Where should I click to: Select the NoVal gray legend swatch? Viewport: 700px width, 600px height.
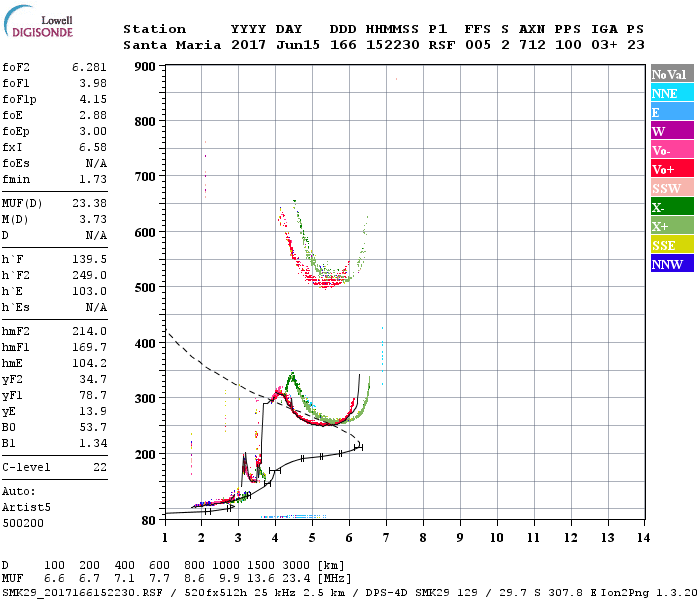672,74
